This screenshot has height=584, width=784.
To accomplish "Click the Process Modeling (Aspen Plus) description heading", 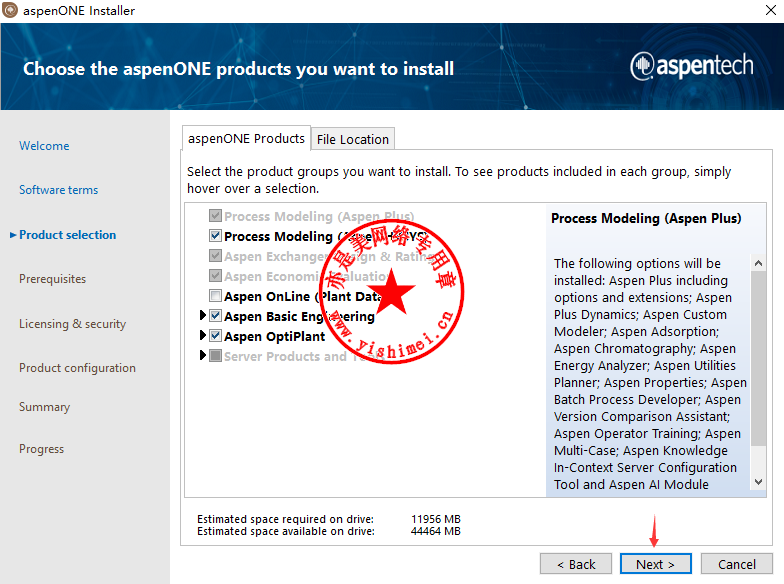I will [x=646, y=218].
